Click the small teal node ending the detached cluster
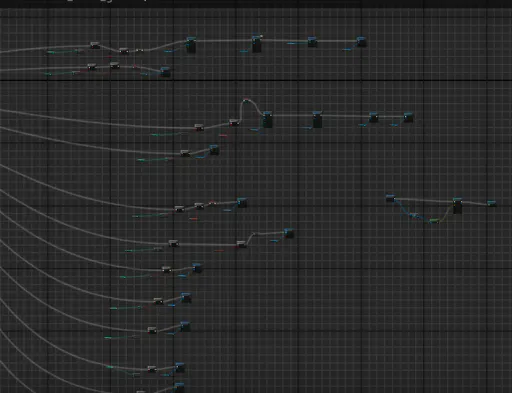Image resolution: width=512 pixels, height=393 pixels. tap(491, 203)
